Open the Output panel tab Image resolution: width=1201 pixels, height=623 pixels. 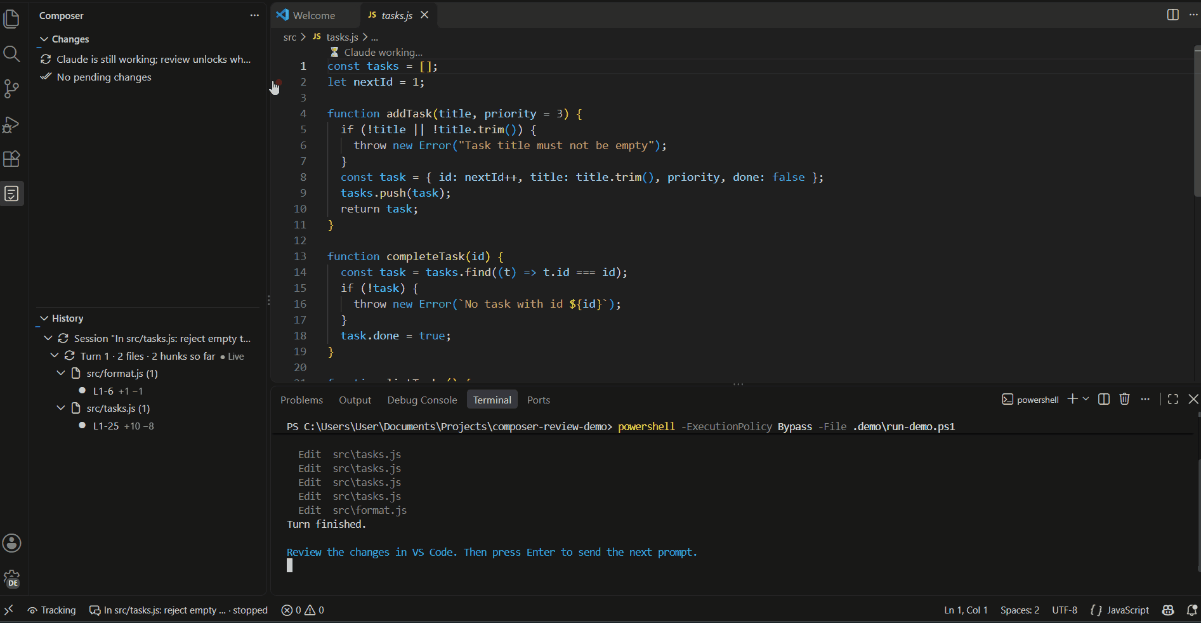tap(355, 400)
